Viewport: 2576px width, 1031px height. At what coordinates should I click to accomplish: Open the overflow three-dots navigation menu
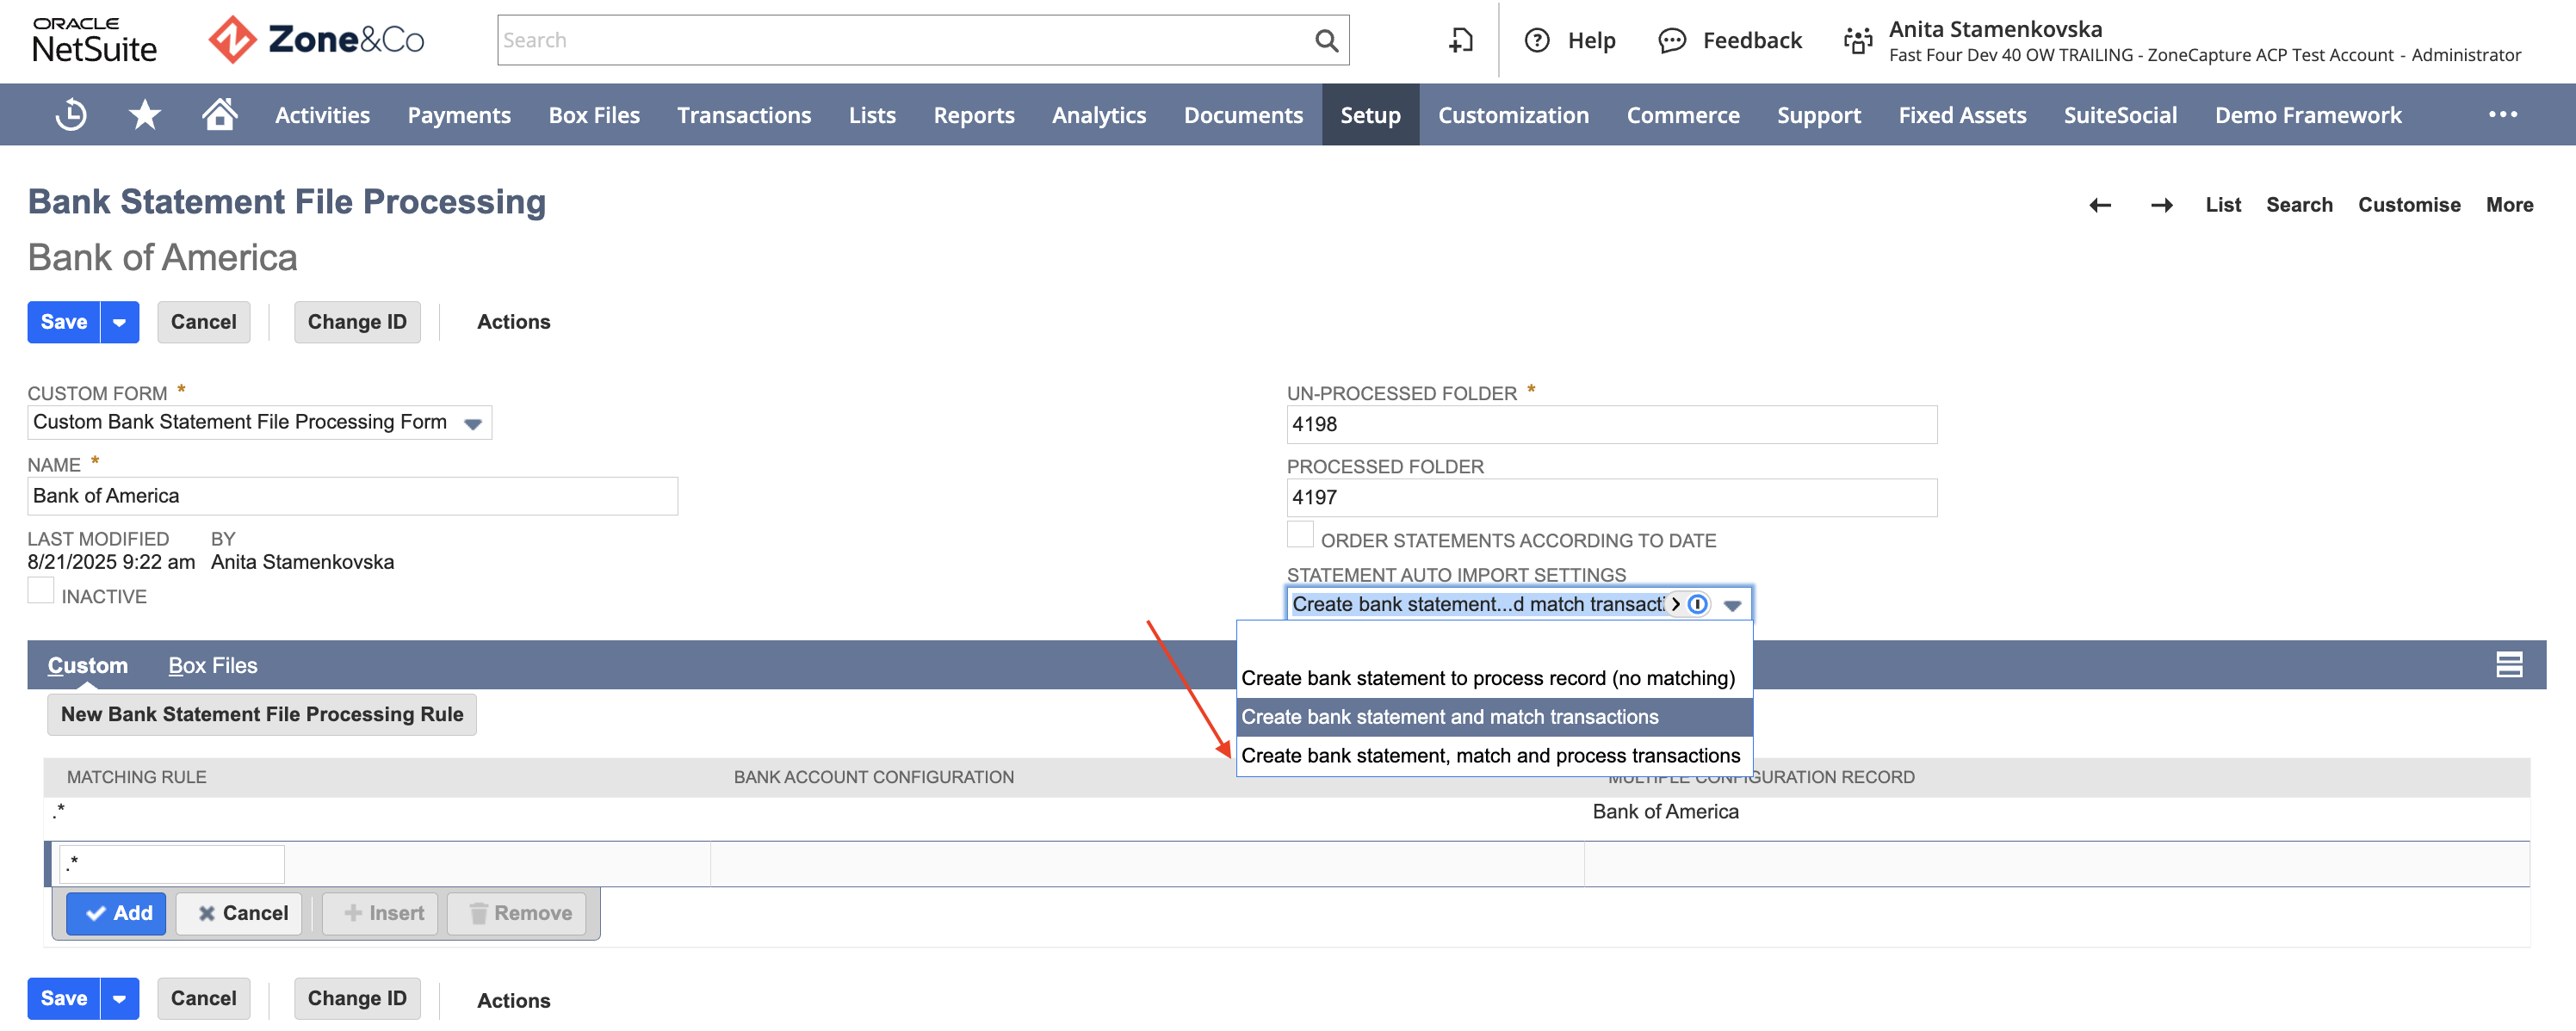2502,115
